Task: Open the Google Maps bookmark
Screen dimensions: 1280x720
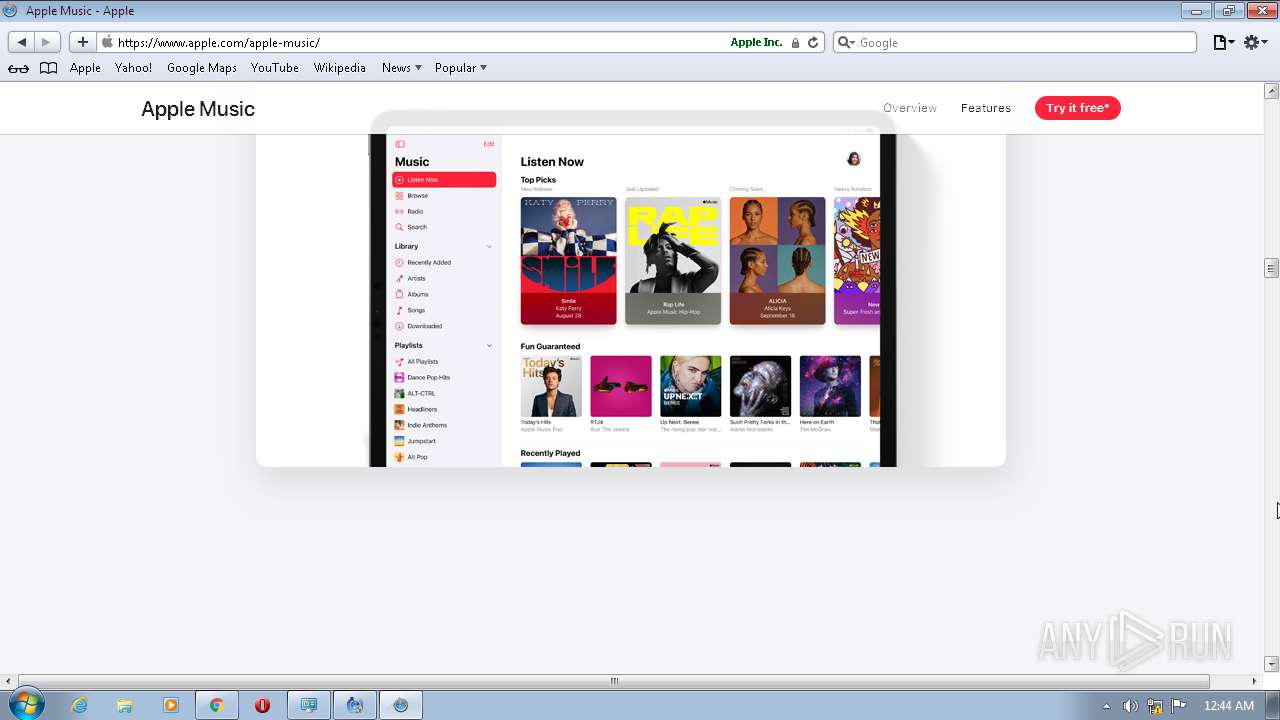Action: (x=202, y=68)
